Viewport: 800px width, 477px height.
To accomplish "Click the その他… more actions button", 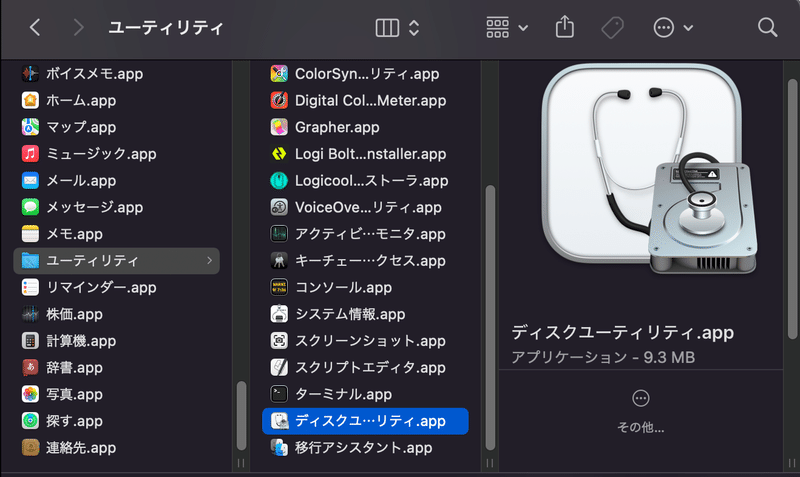I will 641,412.
